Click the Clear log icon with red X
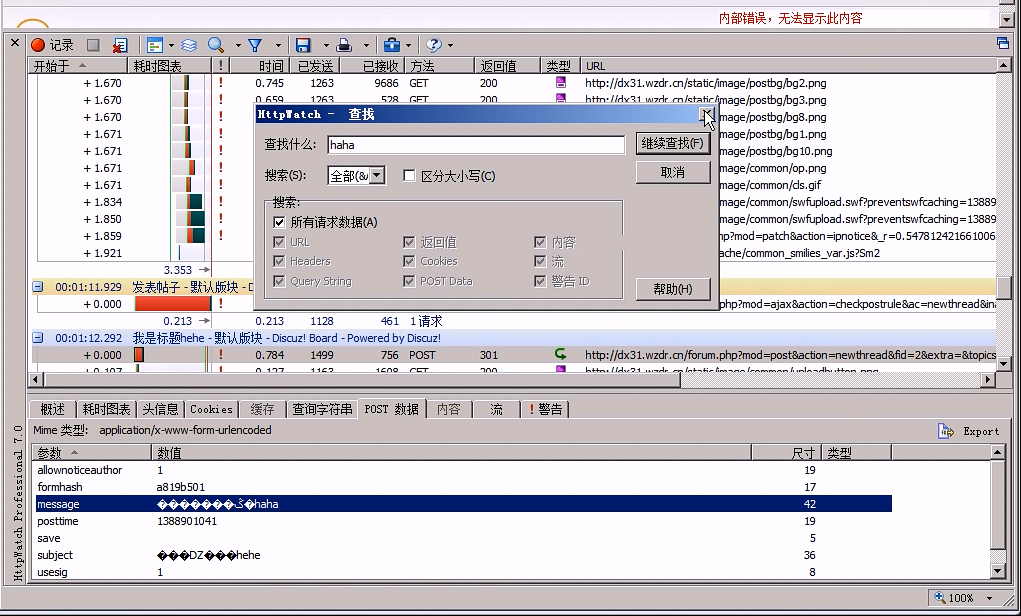Screen dimensions: 1021x616 click(119, 46)
